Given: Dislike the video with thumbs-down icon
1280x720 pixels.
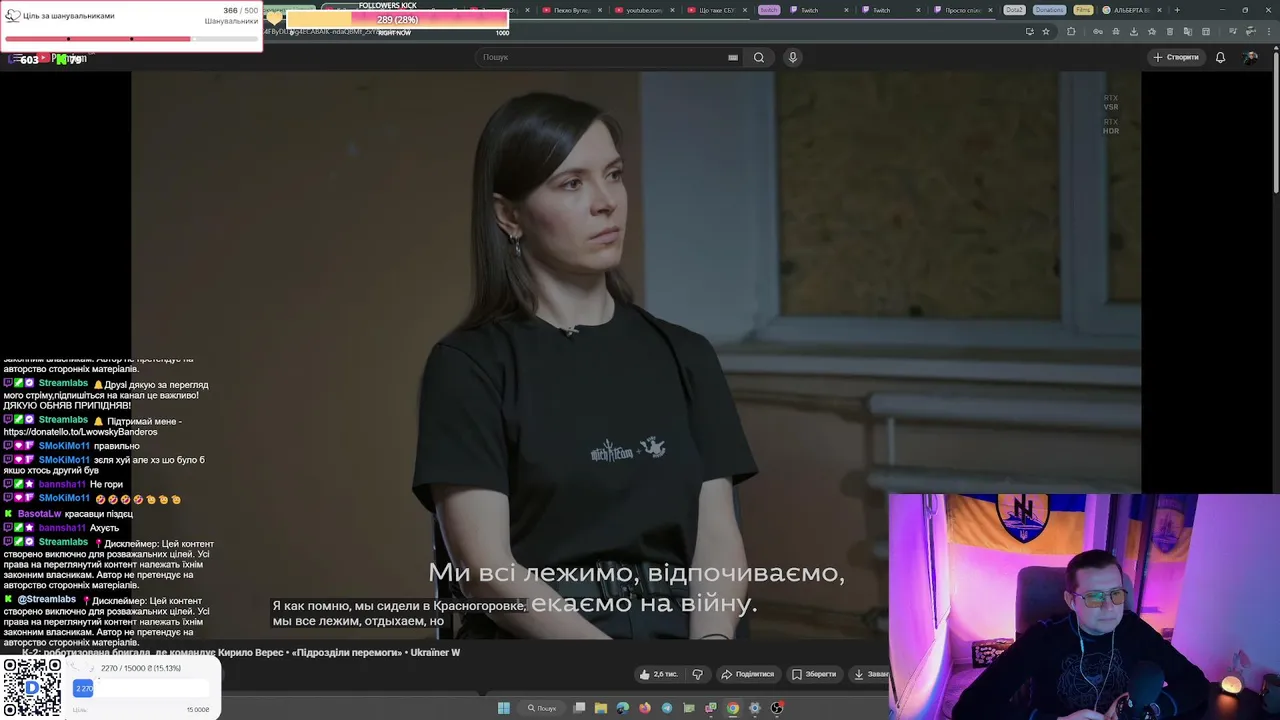Looking at the screenshot, I should [697, 674].
